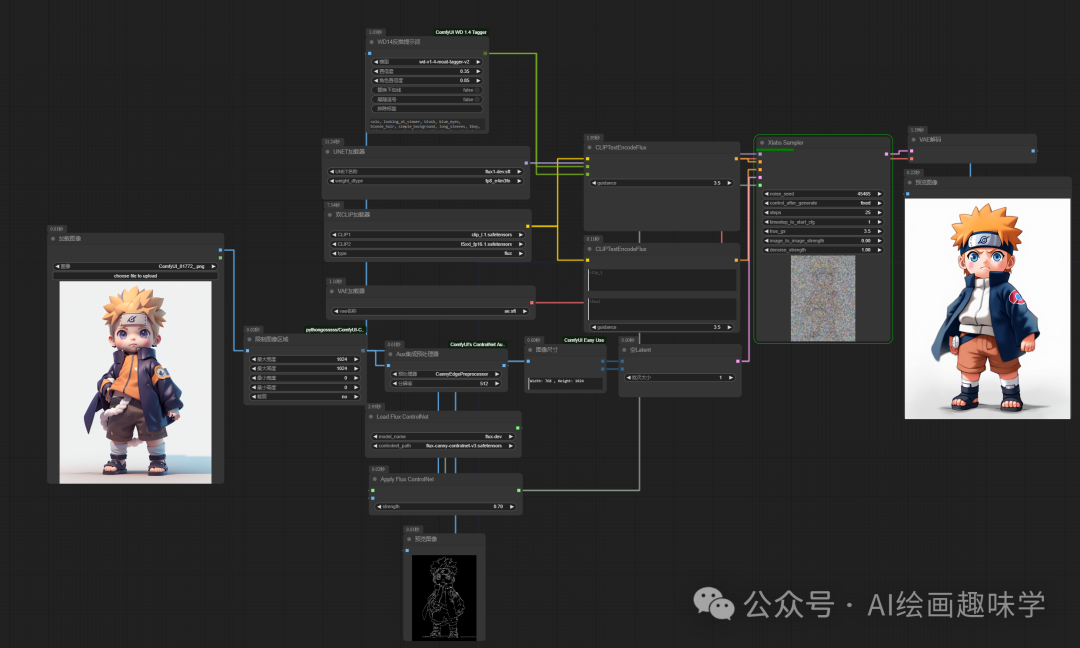Click empty Latent pink output socket

coord(738,361)
